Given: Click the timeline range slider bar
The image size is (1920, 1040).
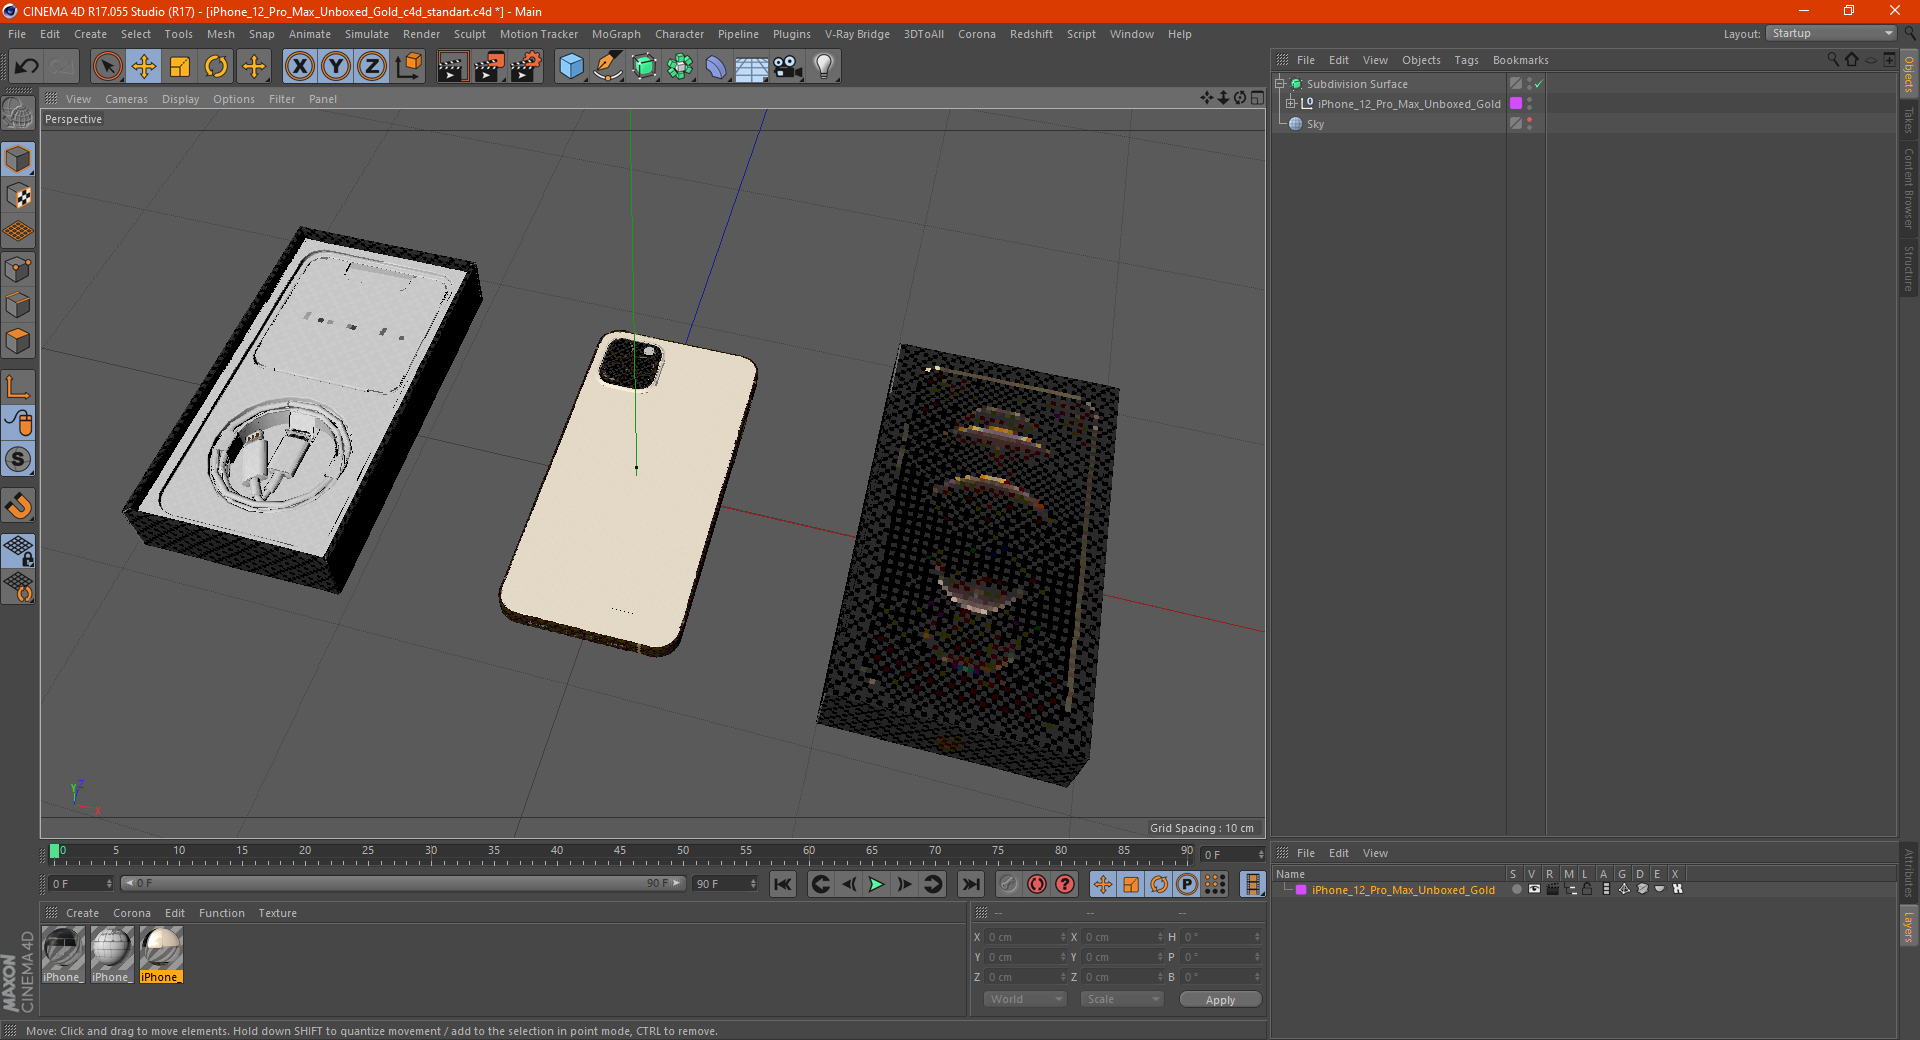Looking at the screenshot, I should 403,883.
